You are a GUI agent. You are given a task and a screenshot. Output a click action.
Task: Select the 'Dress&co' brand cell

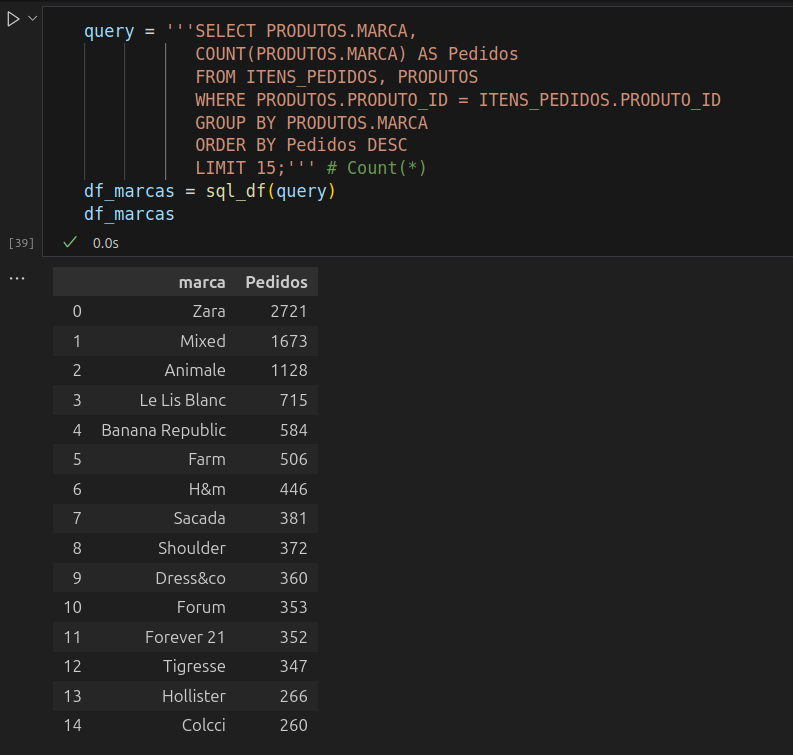coord(190,578)
